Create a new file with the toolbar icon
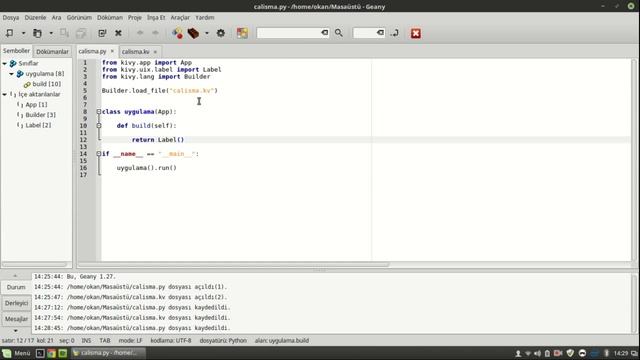The image size is (640, 360). 9,33
